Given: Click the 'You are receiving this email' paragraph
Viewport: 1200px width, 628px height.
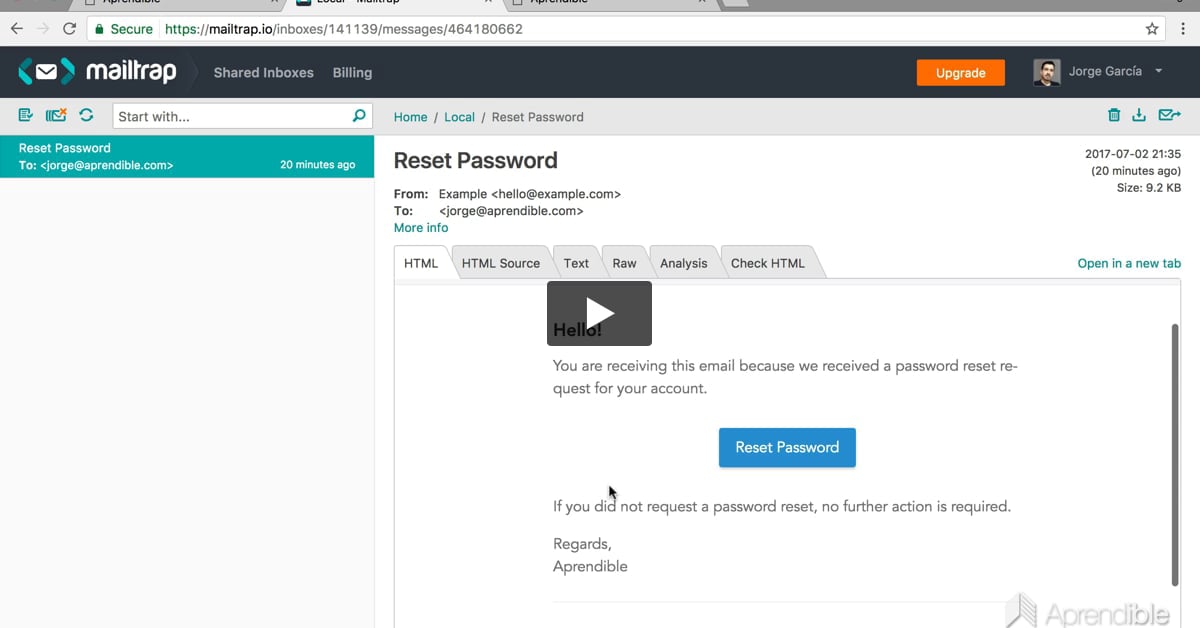Looking at the screenshot, I should [x=785, y=377].
